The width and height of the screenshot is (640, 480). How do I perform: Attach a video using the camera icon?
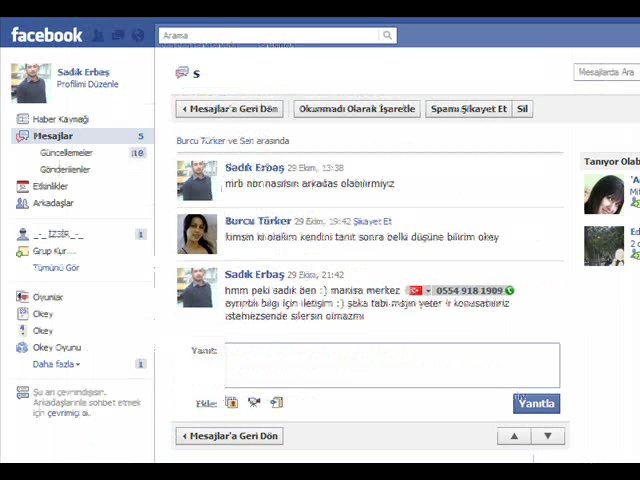[254, 403]
